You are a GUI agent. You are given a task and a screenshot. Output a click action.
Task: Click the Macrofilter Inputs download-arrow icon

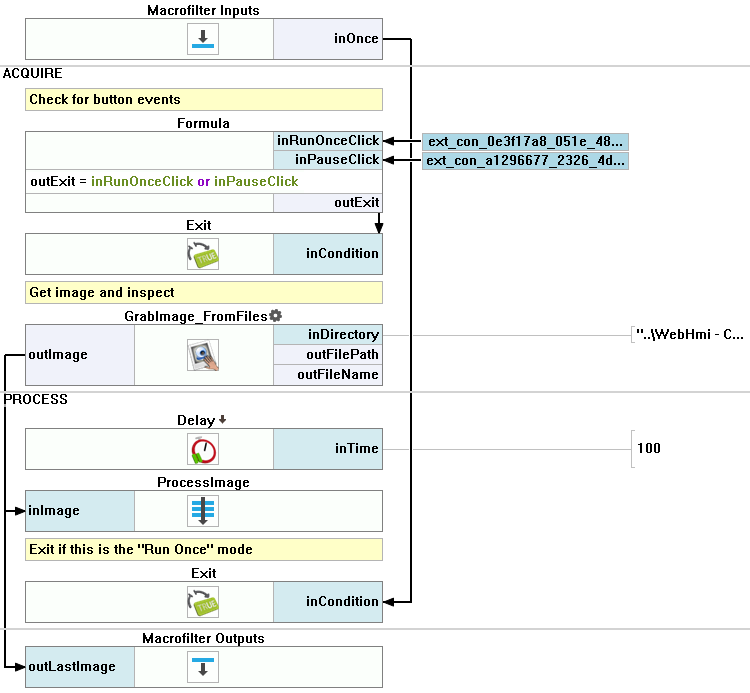click(203, 39)
